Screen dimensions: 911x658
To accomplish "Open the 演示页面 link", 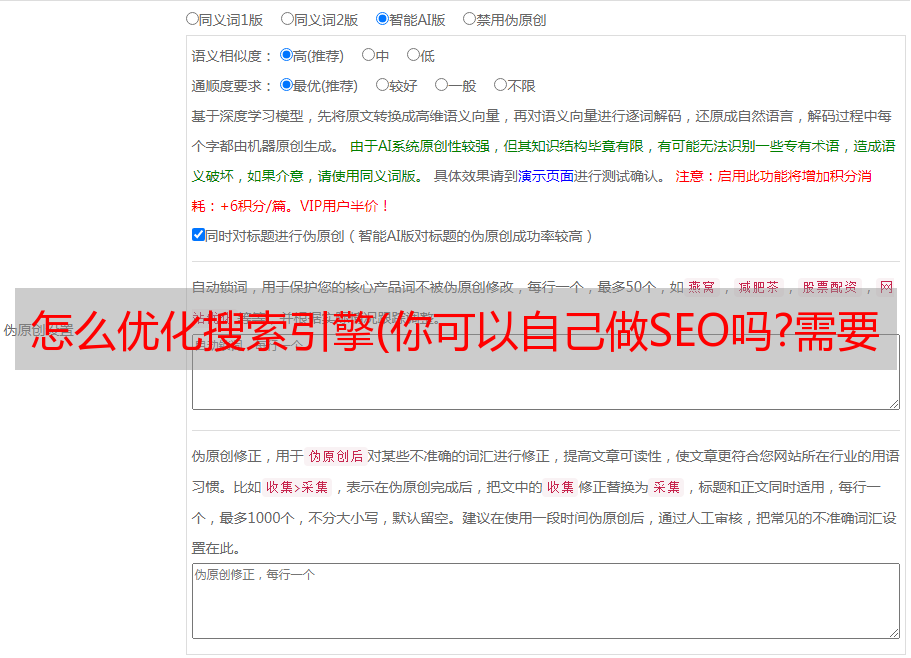I will [x=546, y=176].
